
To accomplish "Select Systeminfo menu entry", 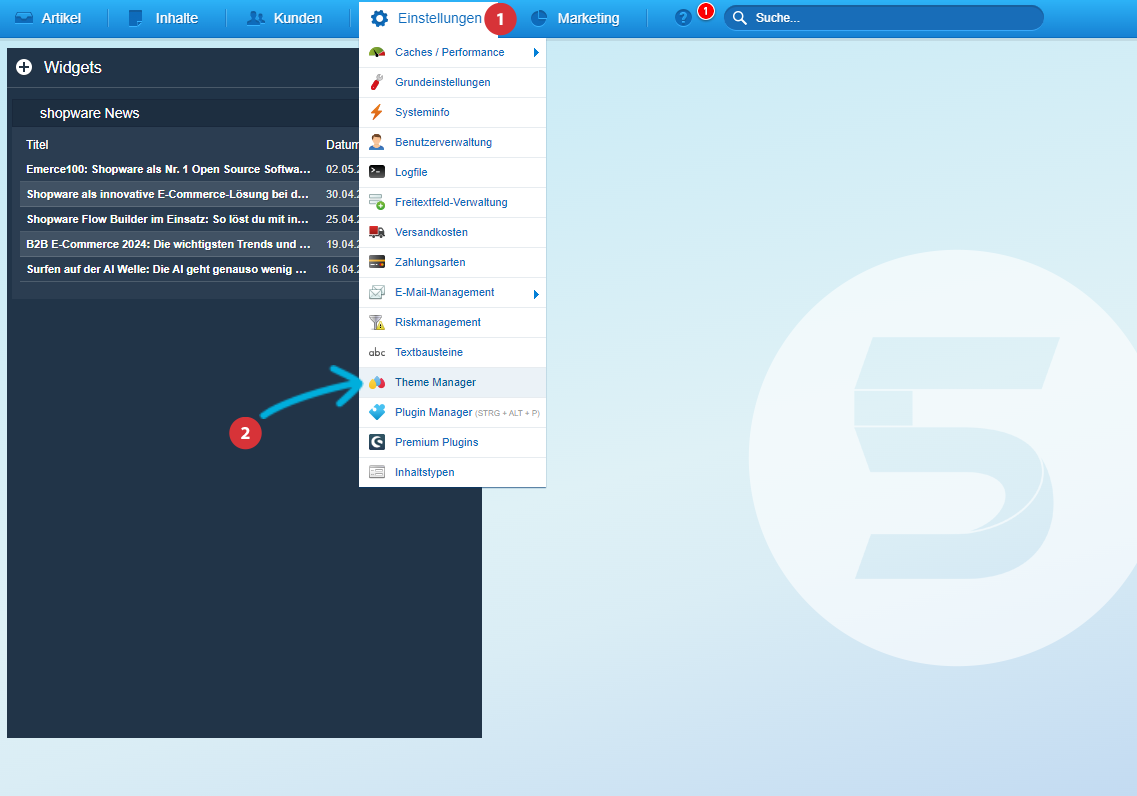I will click(x=452, y=112).
